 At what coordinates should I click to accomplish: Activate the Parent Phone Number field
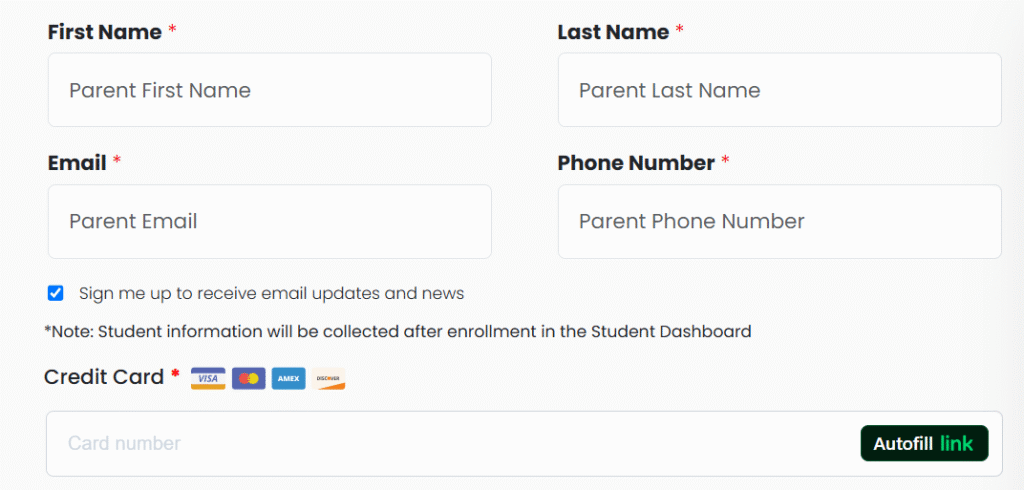[x=779, y=221]
